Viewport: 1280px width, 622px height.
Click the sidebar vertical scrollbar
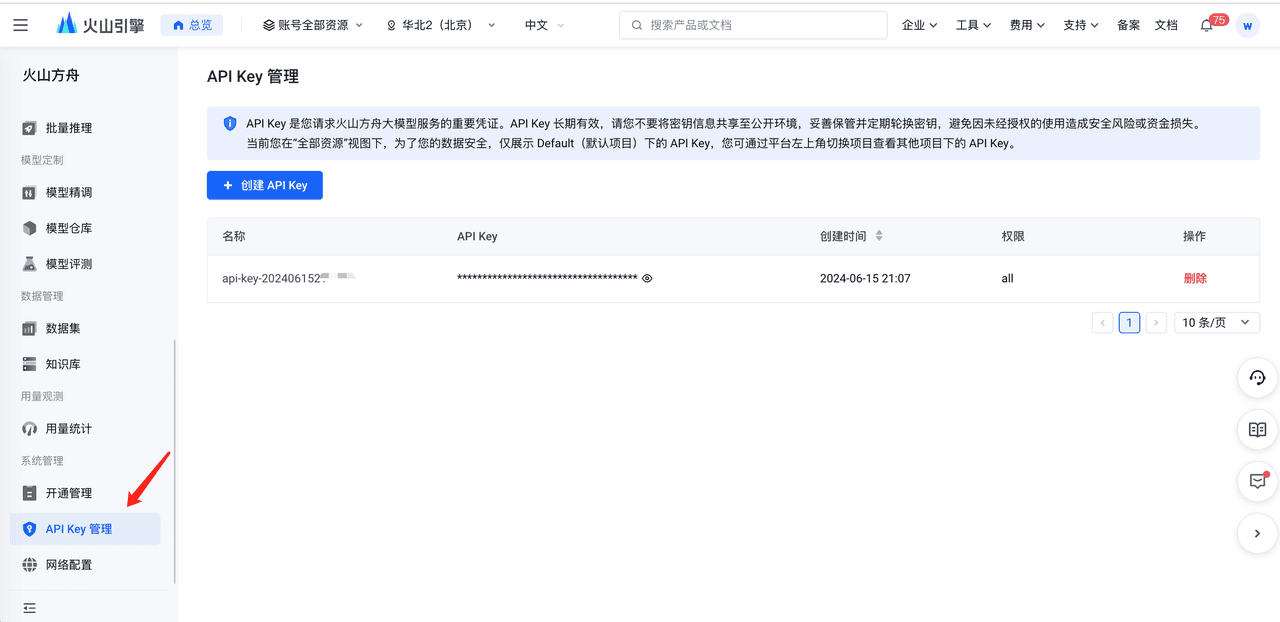(175, 460)
